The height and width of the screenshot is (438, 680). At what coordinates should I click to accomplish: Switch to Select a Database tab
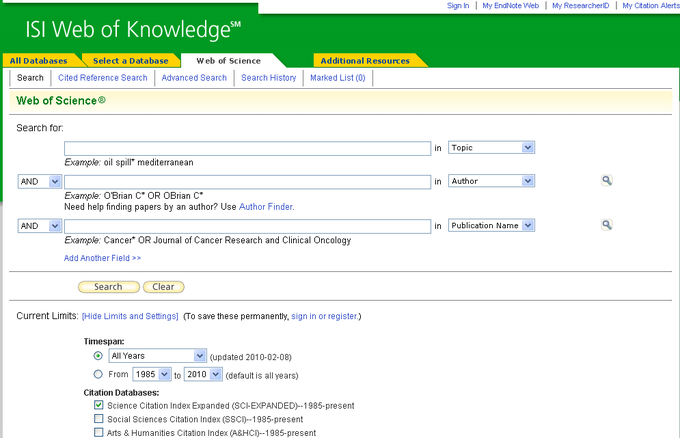[131, 61]
